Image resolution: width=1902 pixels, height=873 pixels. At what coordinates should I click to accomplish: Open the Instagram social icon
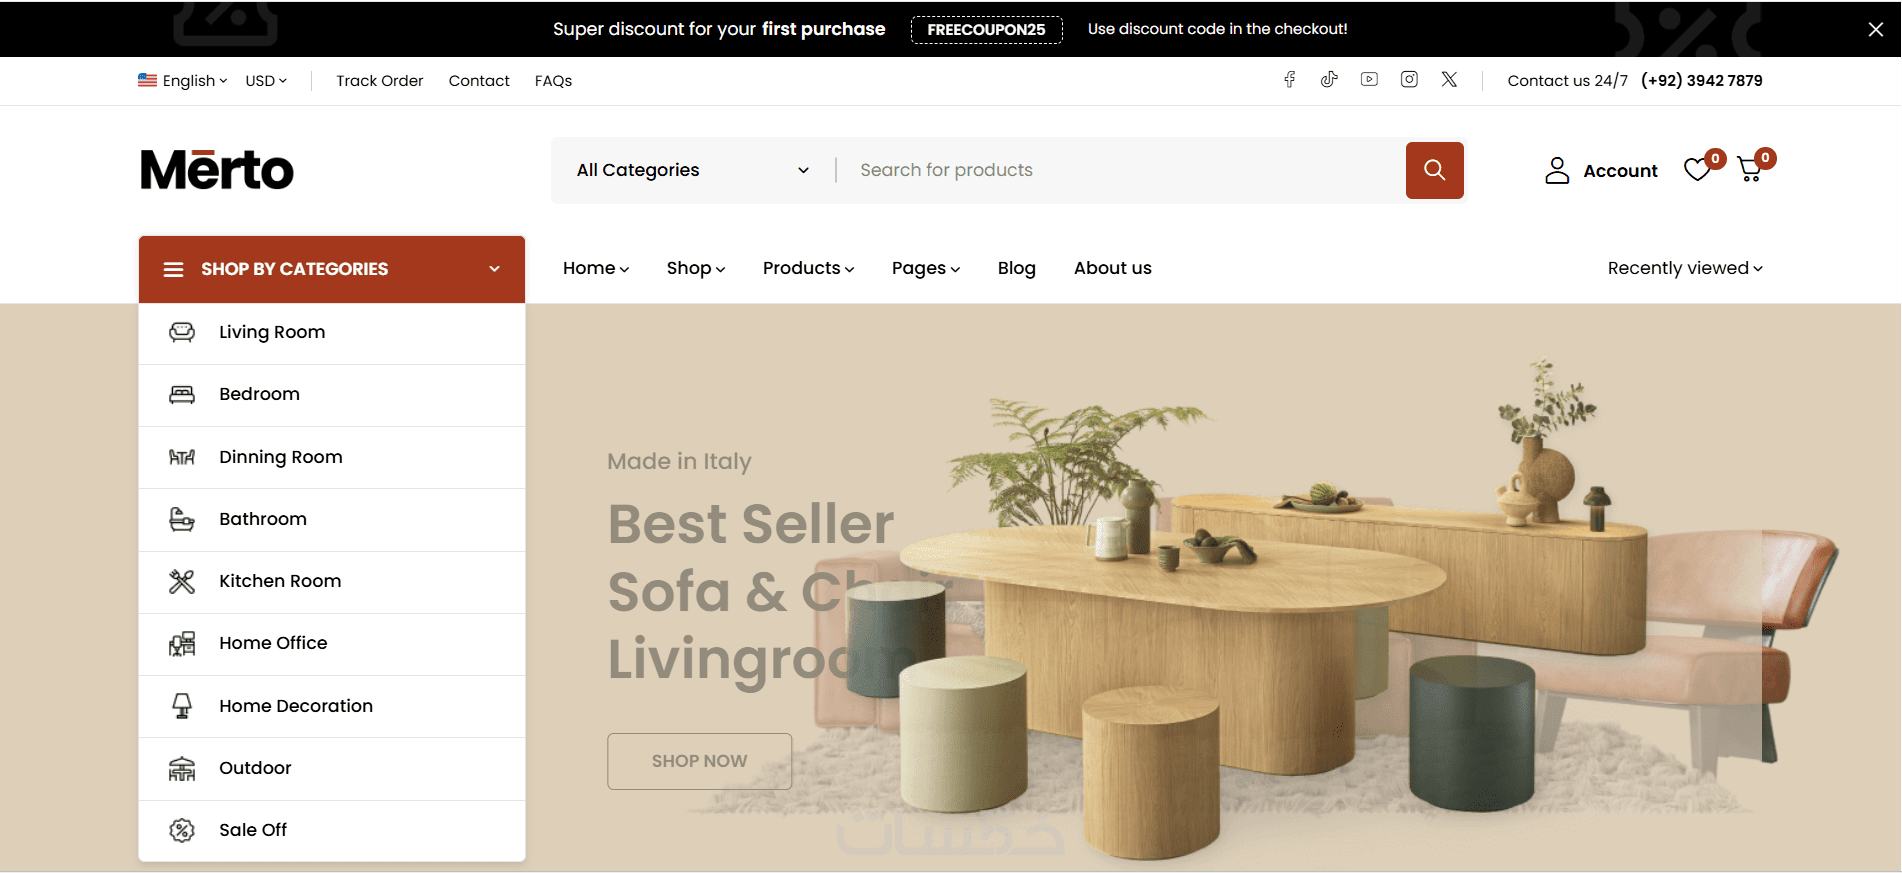point(1409,80)
